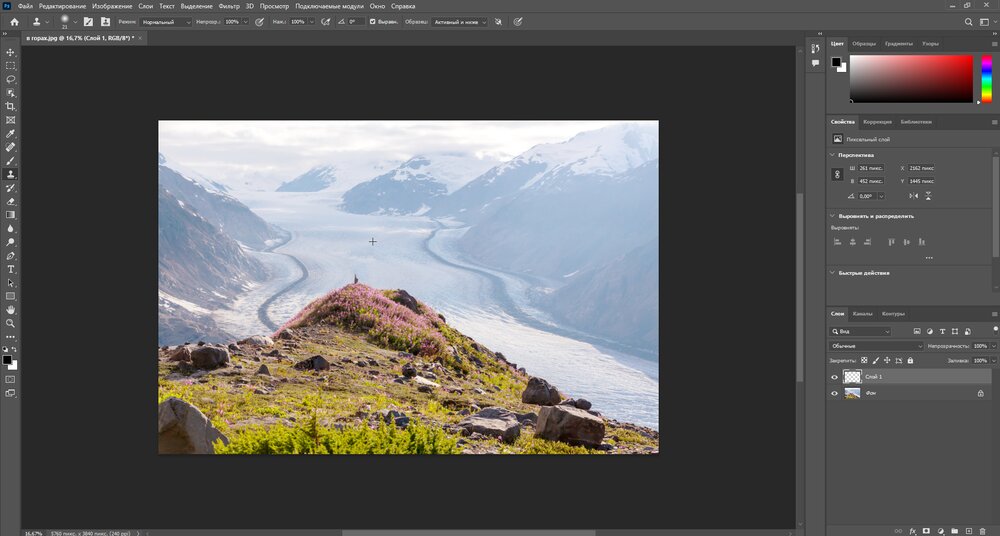Select the Move tool

coord(11,51)
